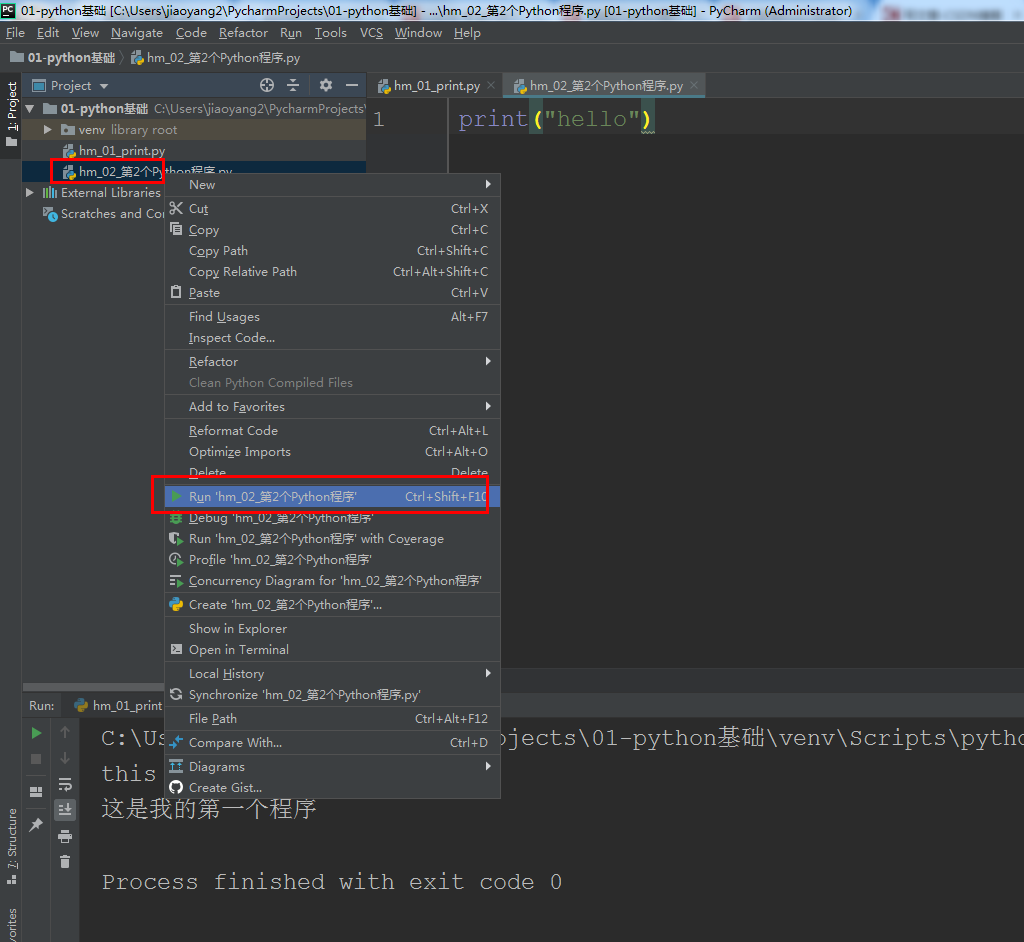This screenshot has width=1024, height=942.
Task: Open Project panel settings with the gear icon
Action: tap(326, 86)
